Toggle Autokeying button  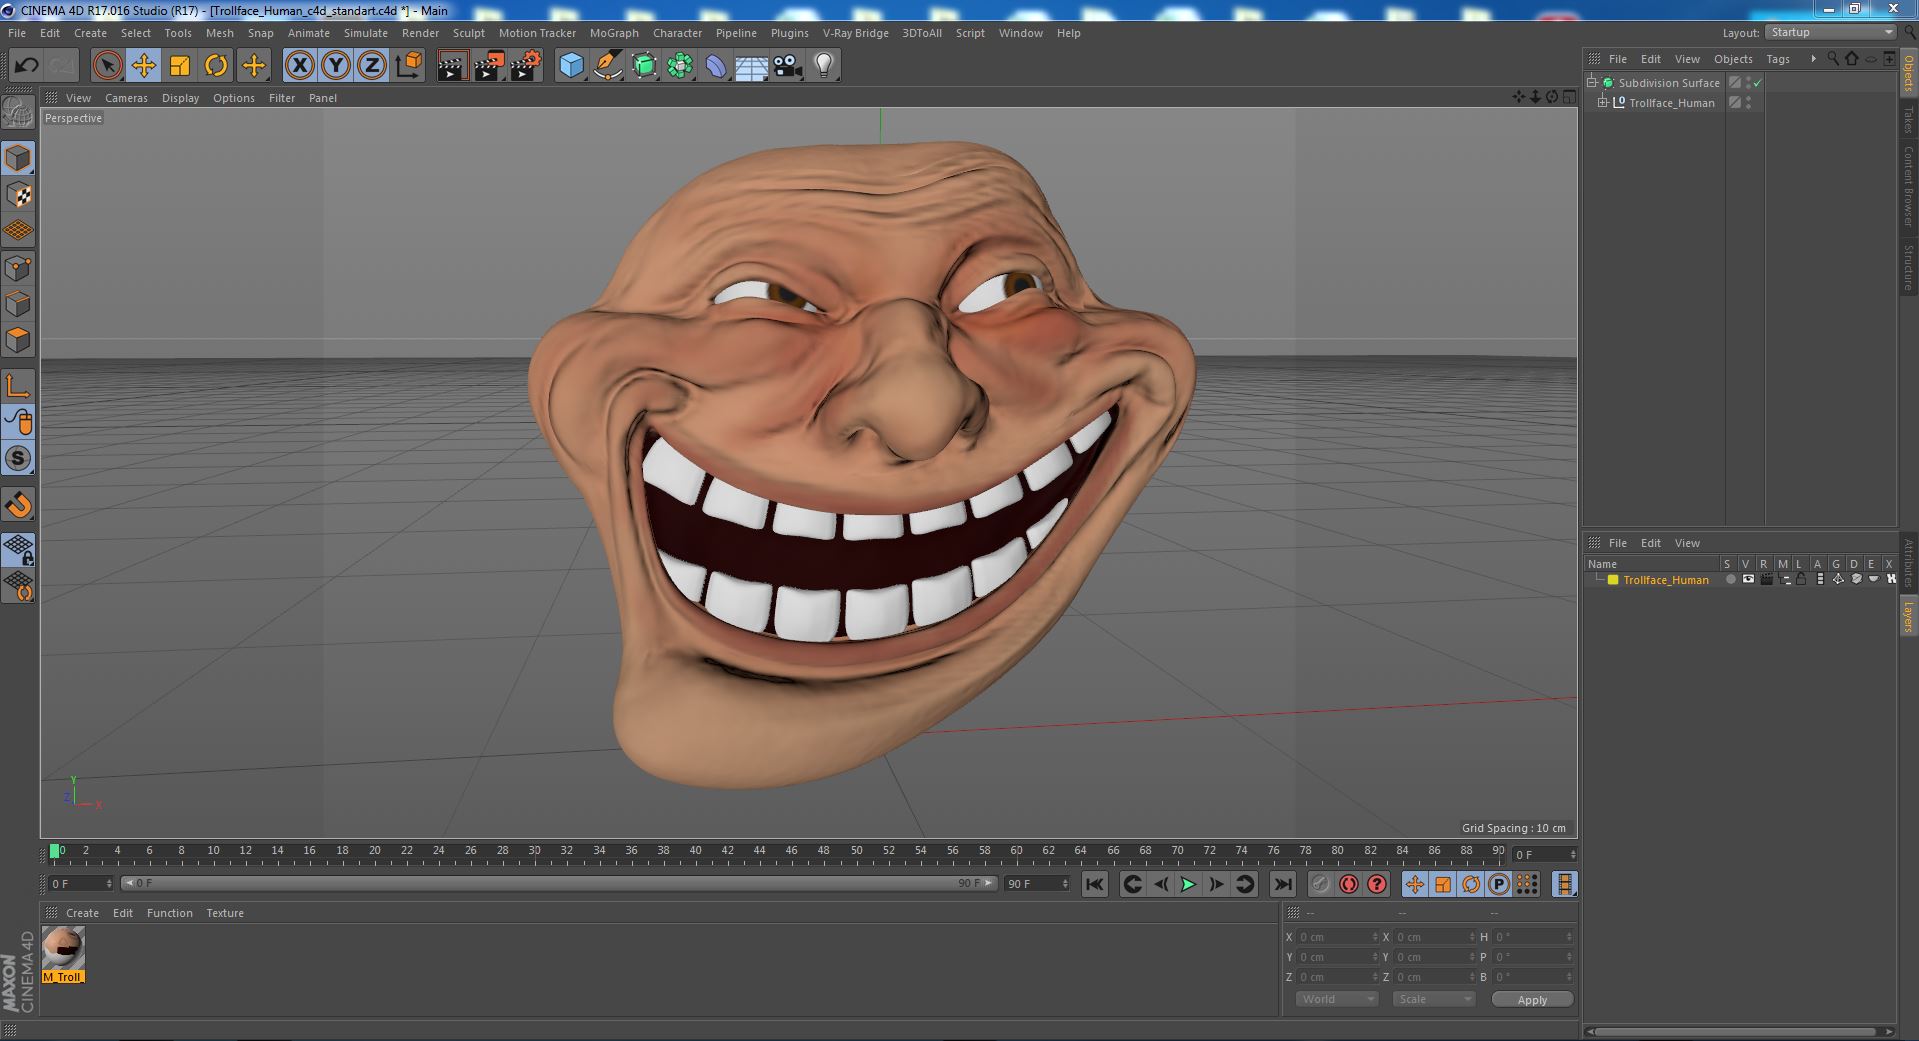click(1349, 884)
